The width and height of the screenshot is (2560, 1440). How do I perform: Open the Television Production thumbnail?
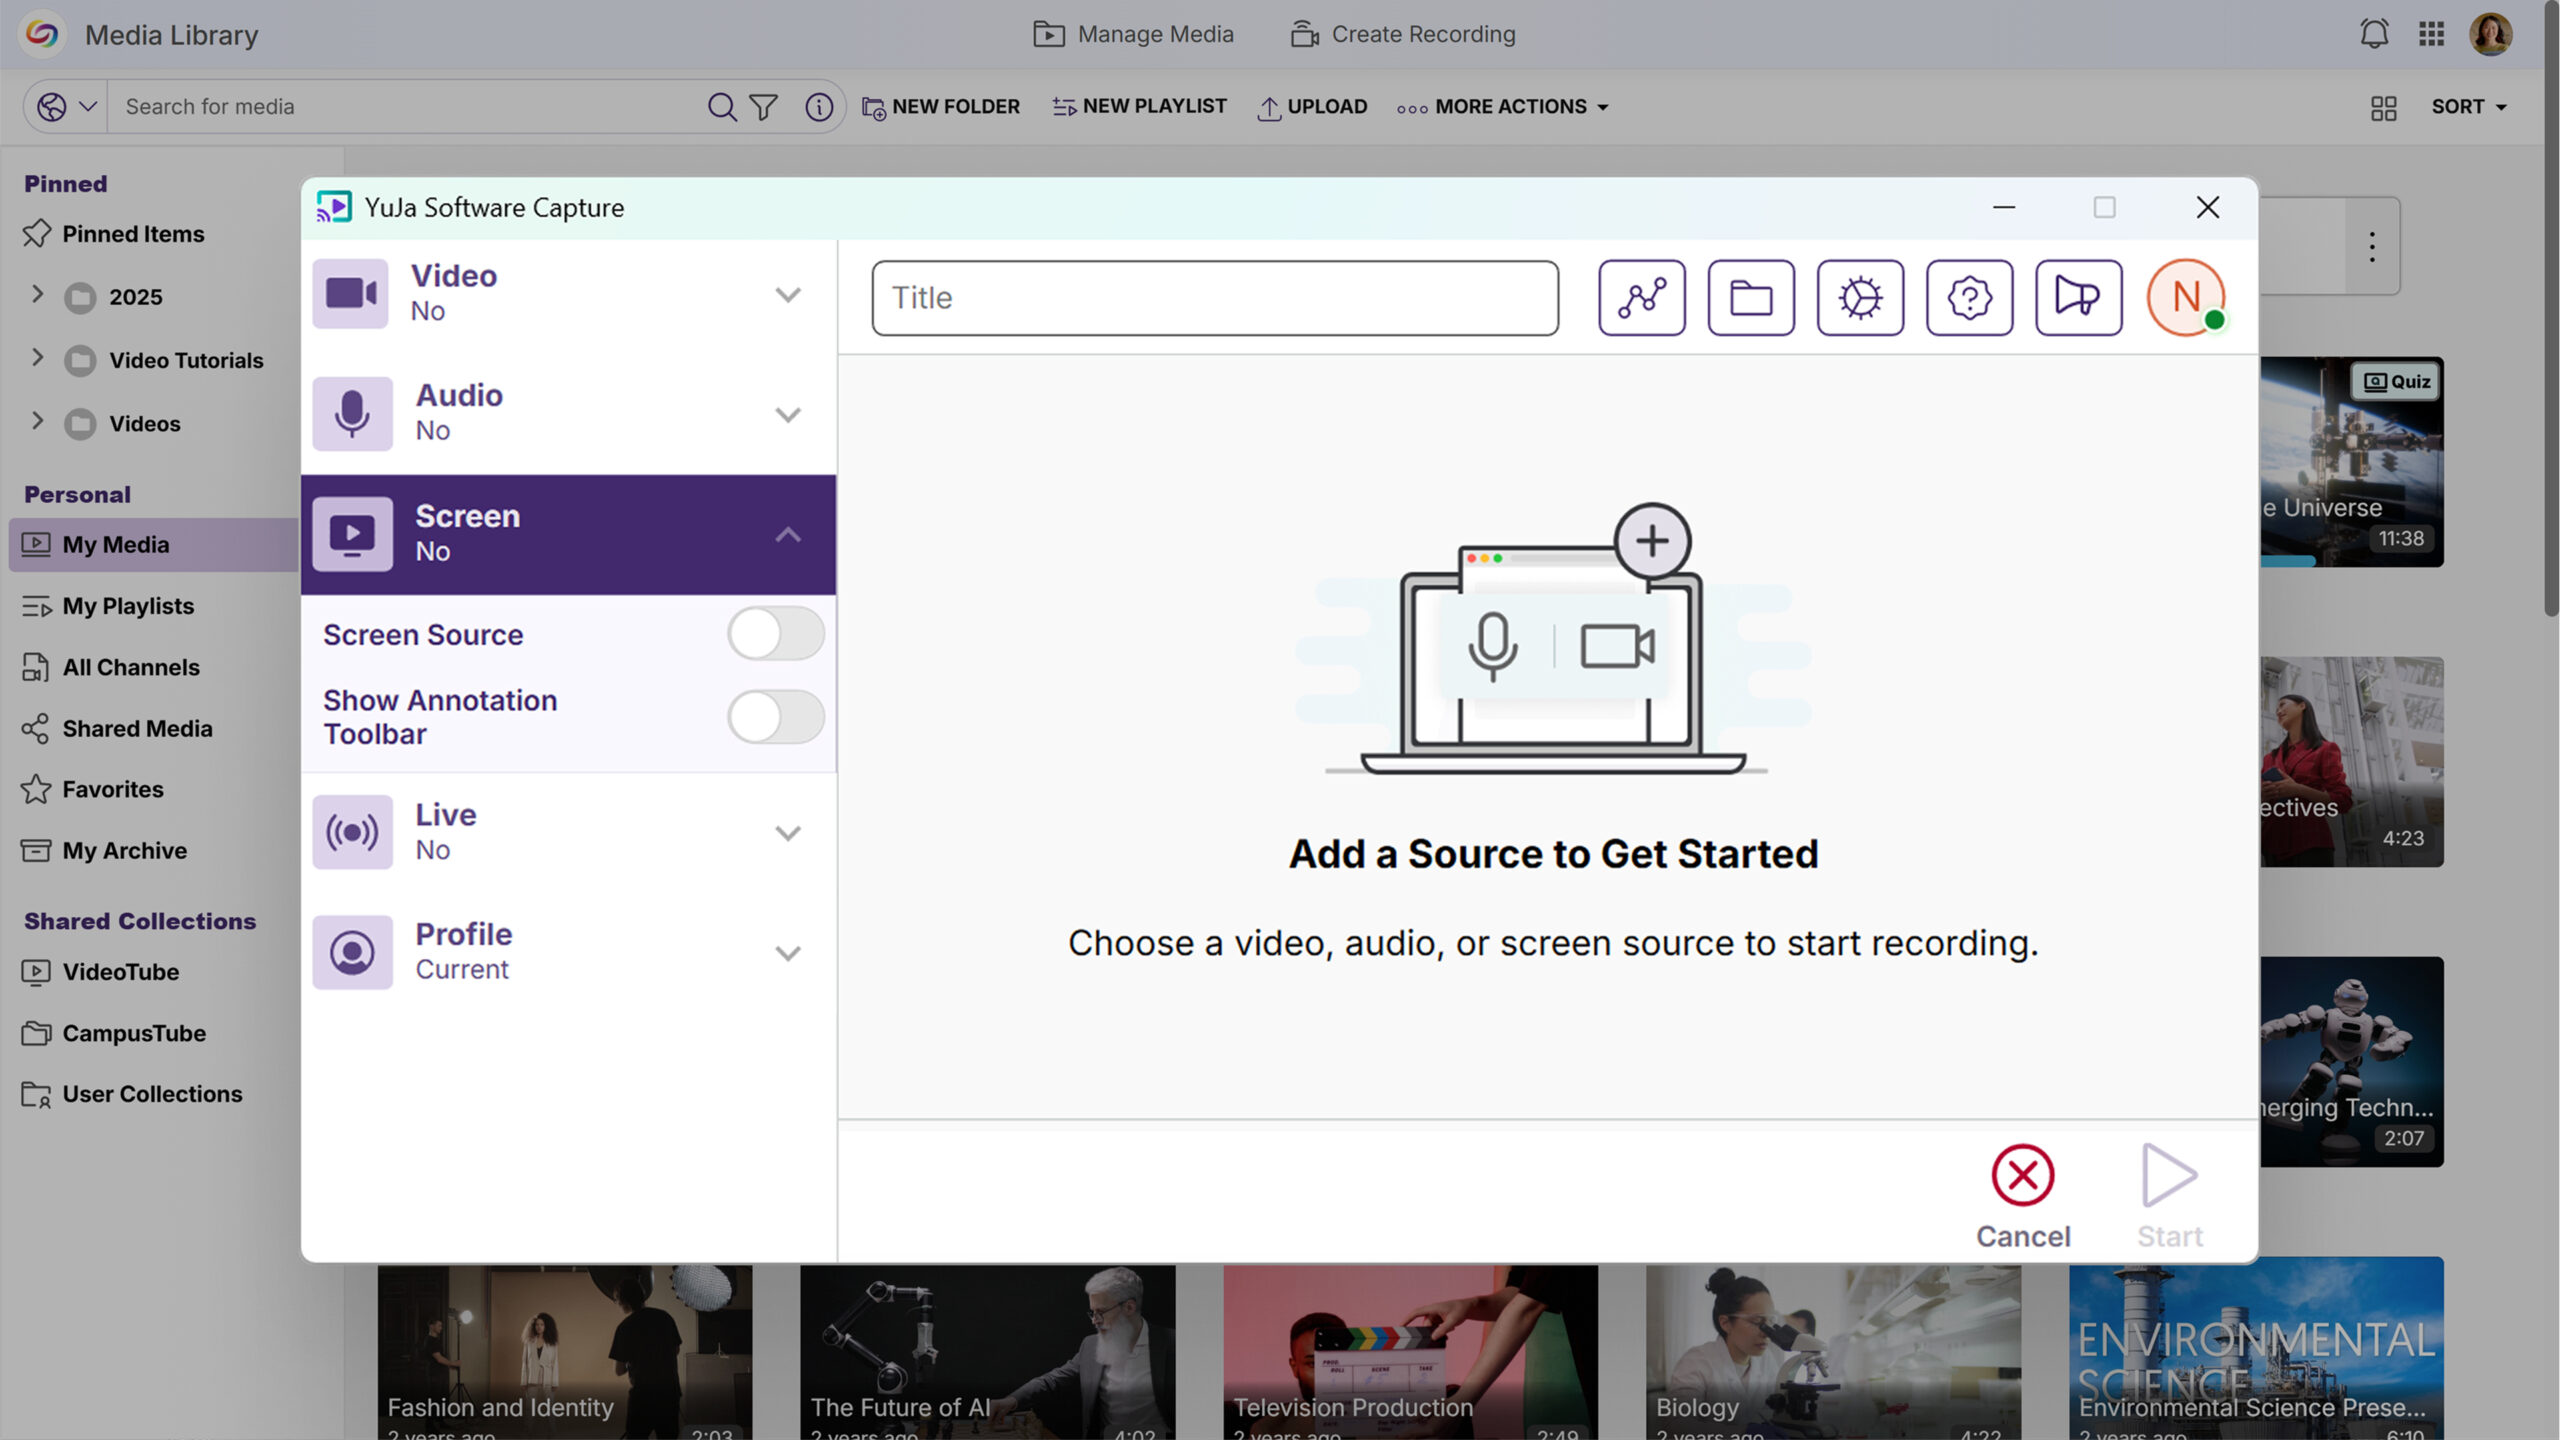tap(1410, 1352)
